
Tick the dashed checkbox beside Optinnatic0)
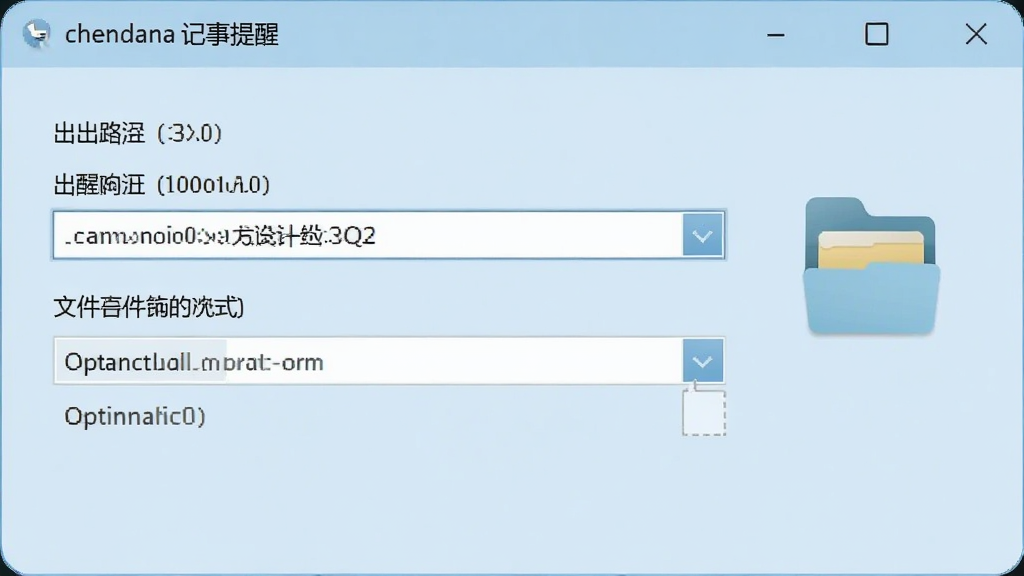pos(704,413)
